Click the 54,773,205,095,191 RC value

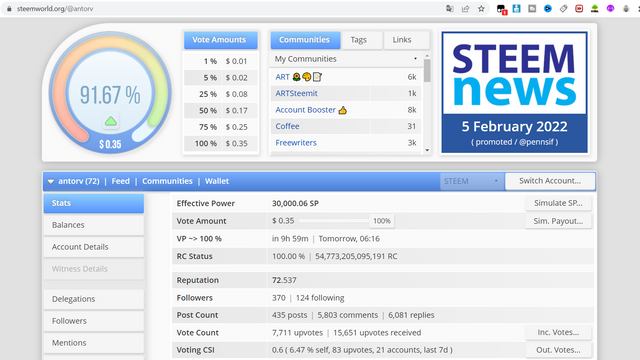point(356,256)
